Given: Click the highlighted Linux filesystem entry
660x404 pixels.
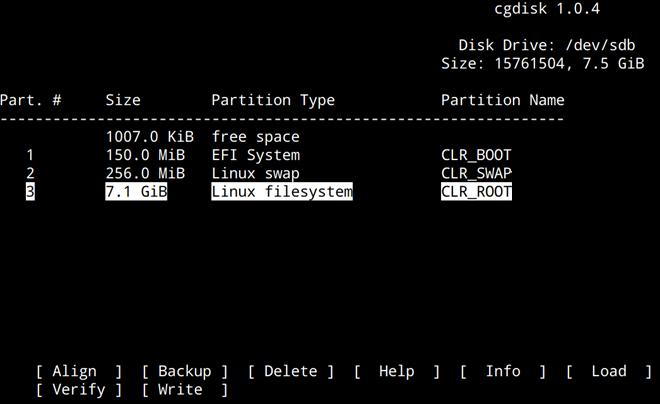Looking at the screenshot, I should (282, 191).
